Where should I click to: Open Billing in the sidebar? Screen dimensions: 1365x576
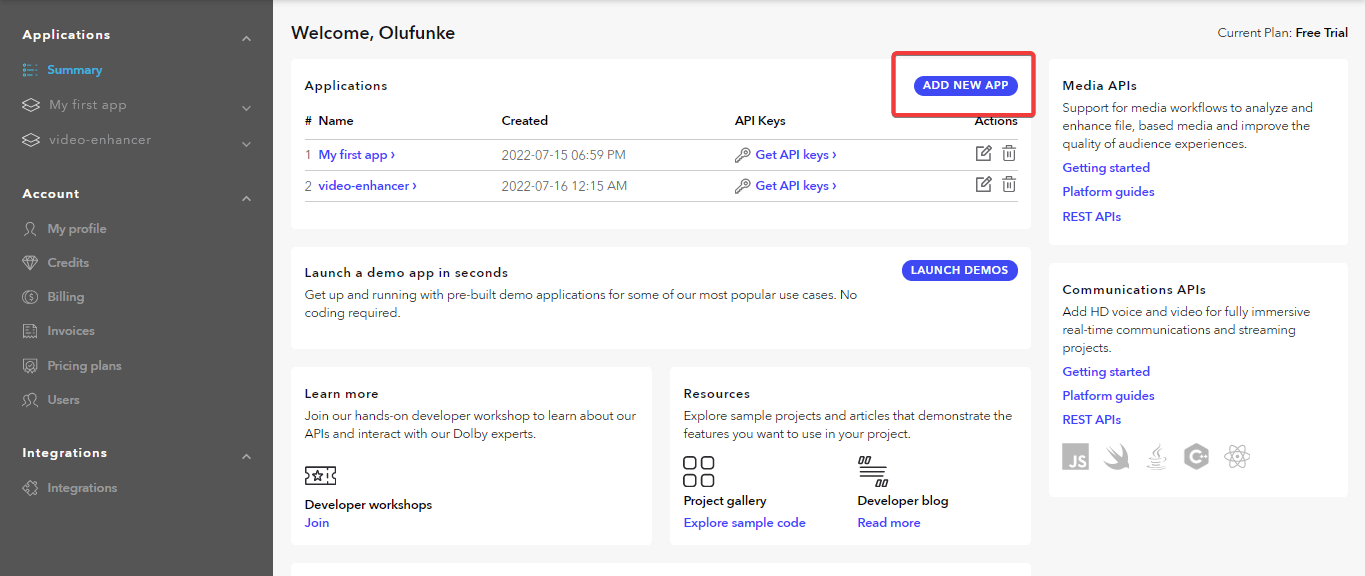tap(65, 297)
